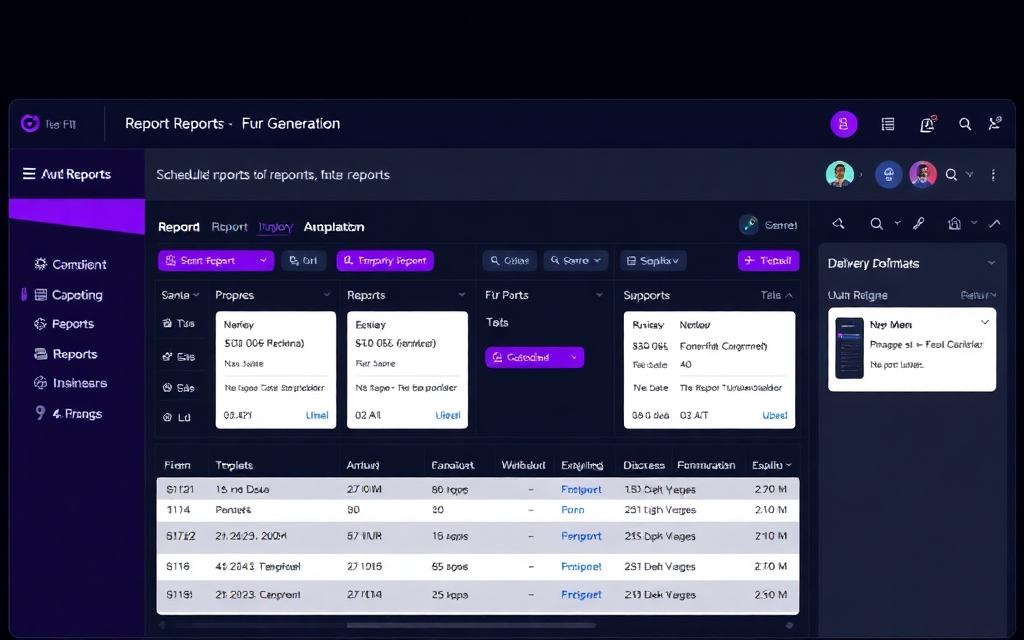
Task: Open the Scart Feport purple dropdown button
Action: click(216, 260)
